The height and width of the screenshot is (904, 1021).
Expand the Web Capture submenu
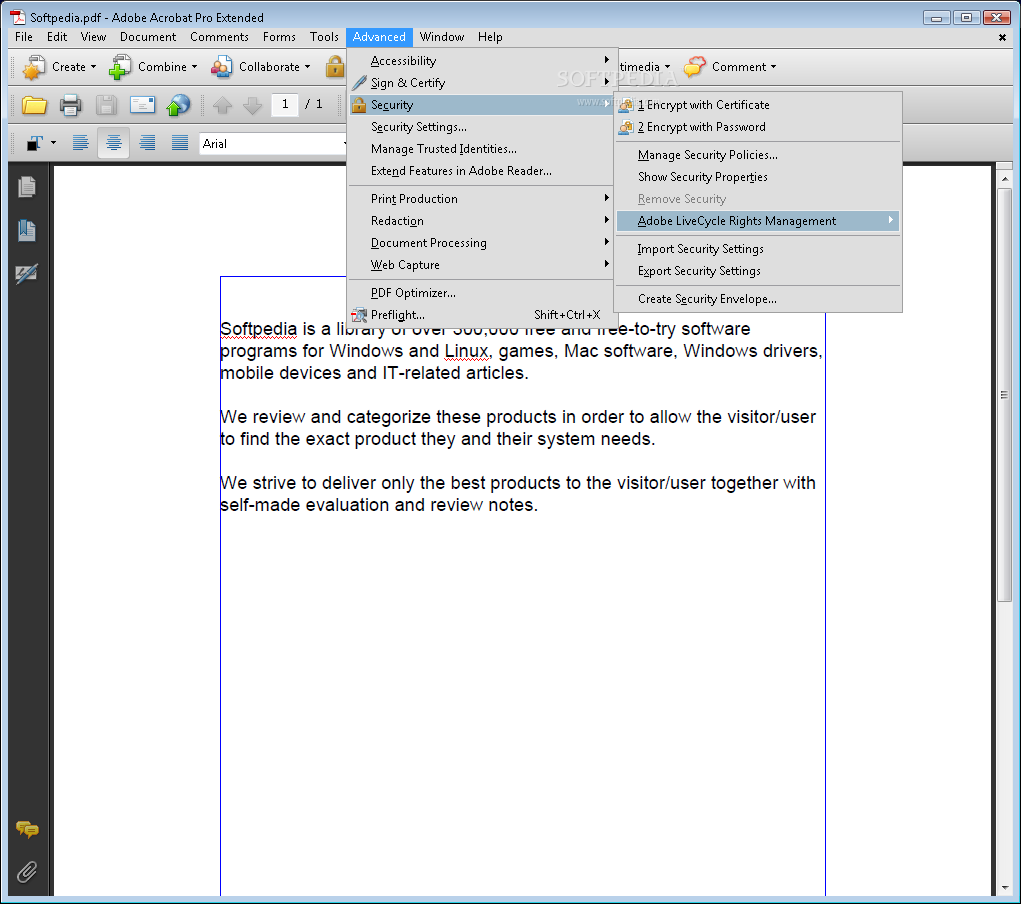point(482,265)
